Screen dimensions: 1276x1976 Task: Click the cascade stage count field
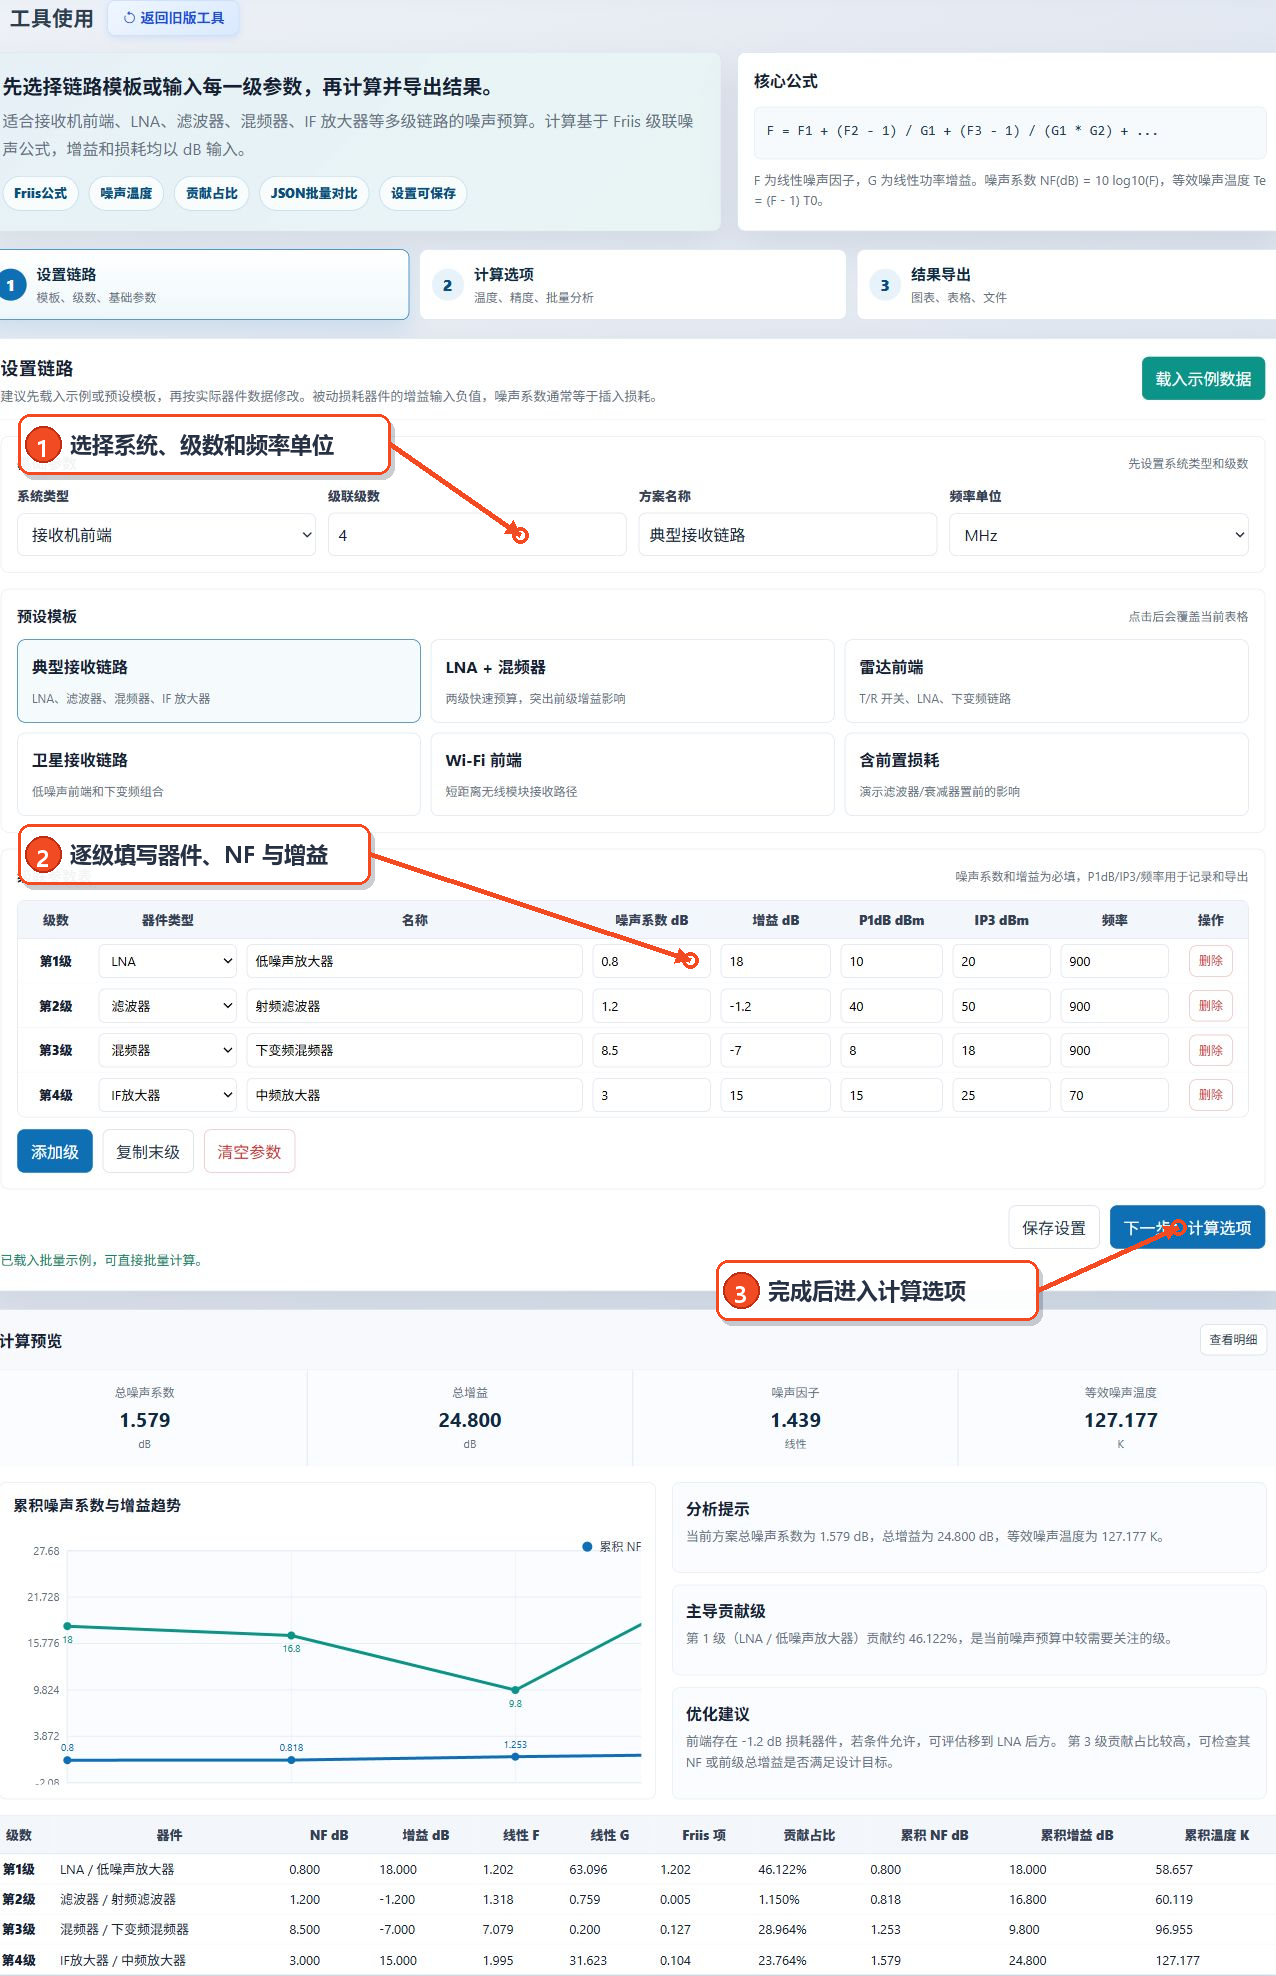pyautogui.click(x=477, y=535)
